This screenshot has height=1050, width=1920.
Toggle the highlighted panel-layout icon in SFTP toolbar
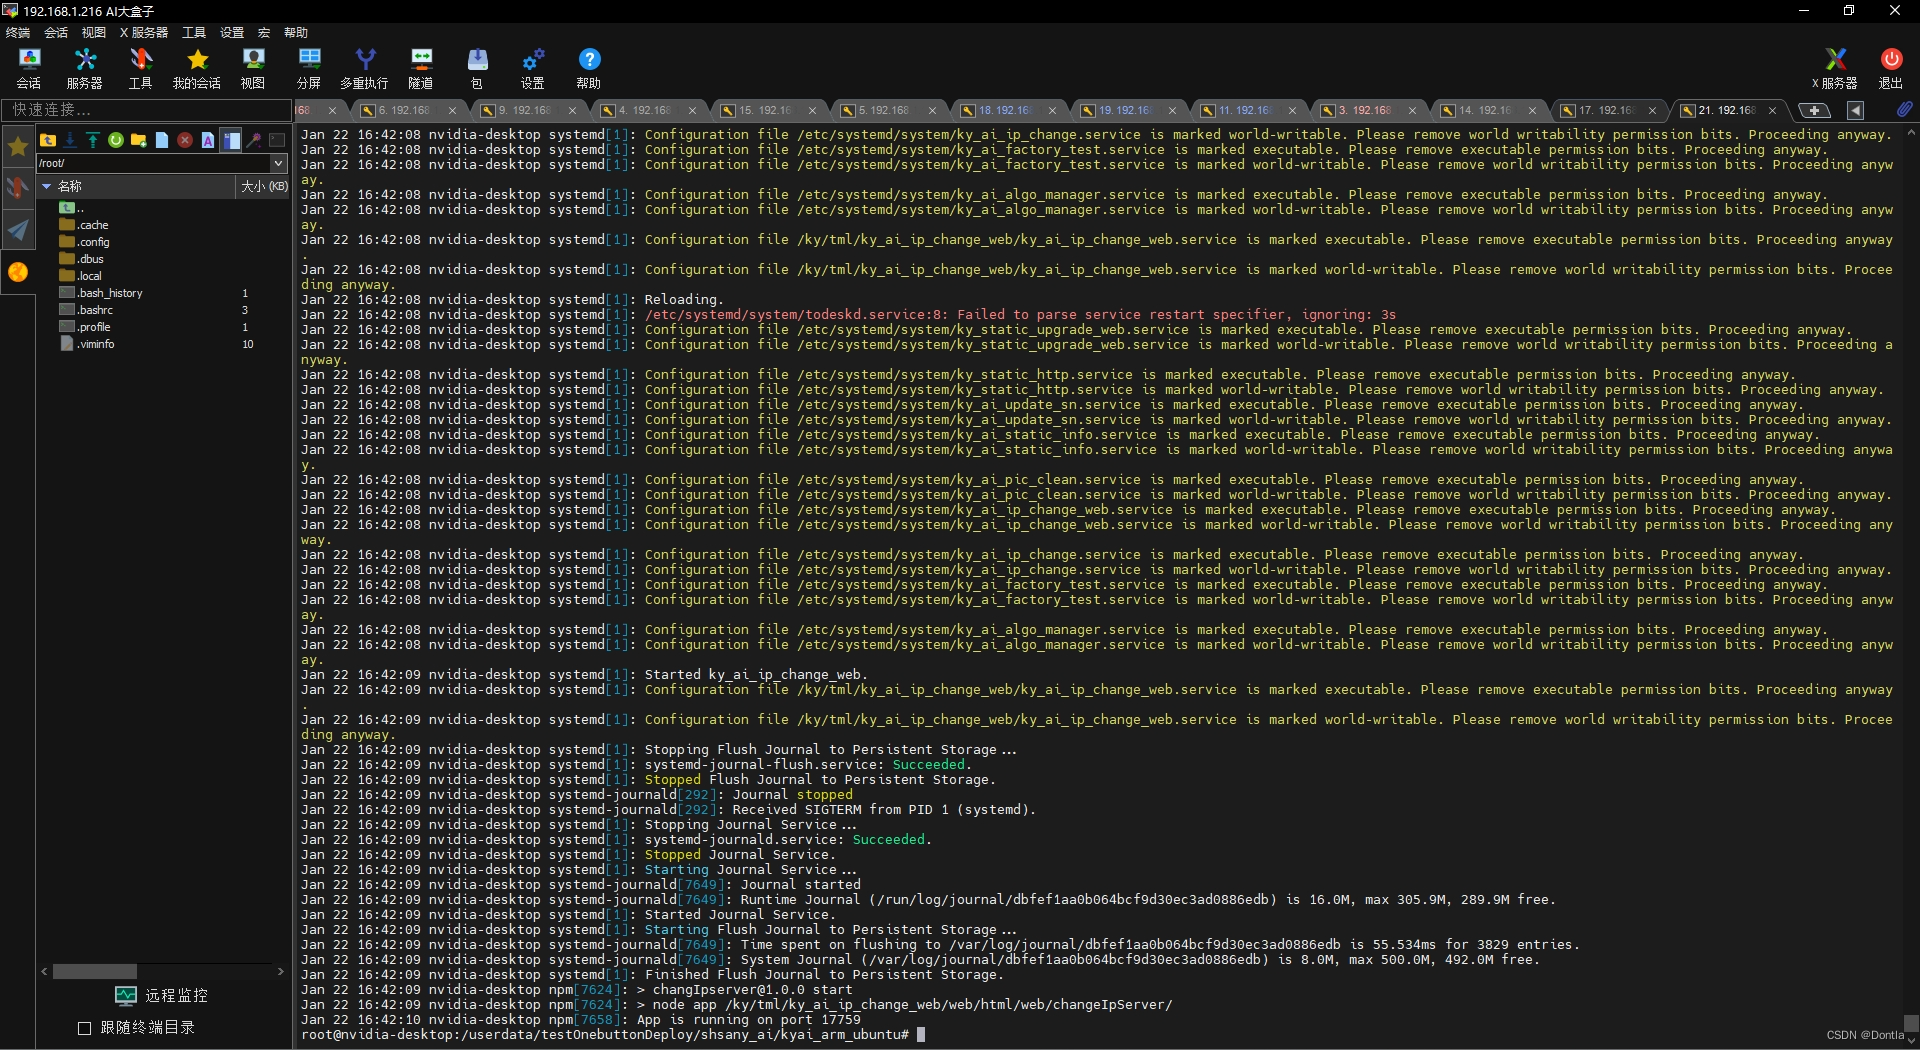231,140
